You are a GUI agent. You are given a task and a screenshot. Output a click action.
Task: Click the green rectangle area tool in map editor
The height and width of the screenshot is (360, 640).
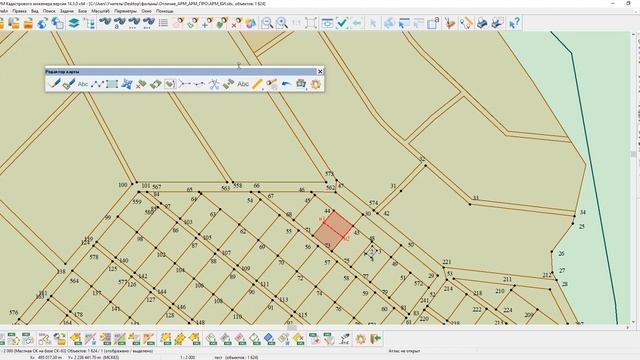coord(112,84)
